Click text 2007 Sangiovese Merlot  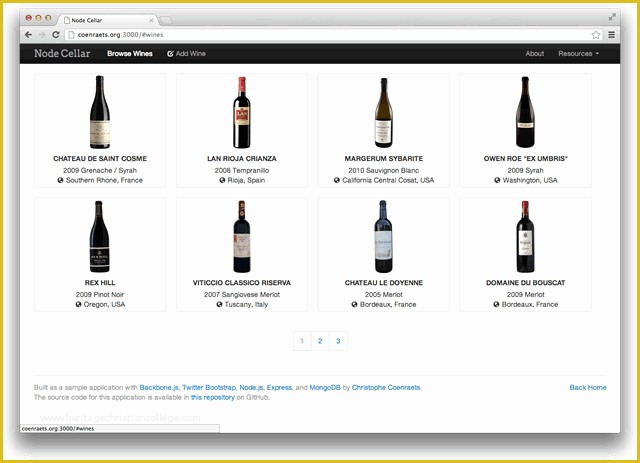click(242, 294)
